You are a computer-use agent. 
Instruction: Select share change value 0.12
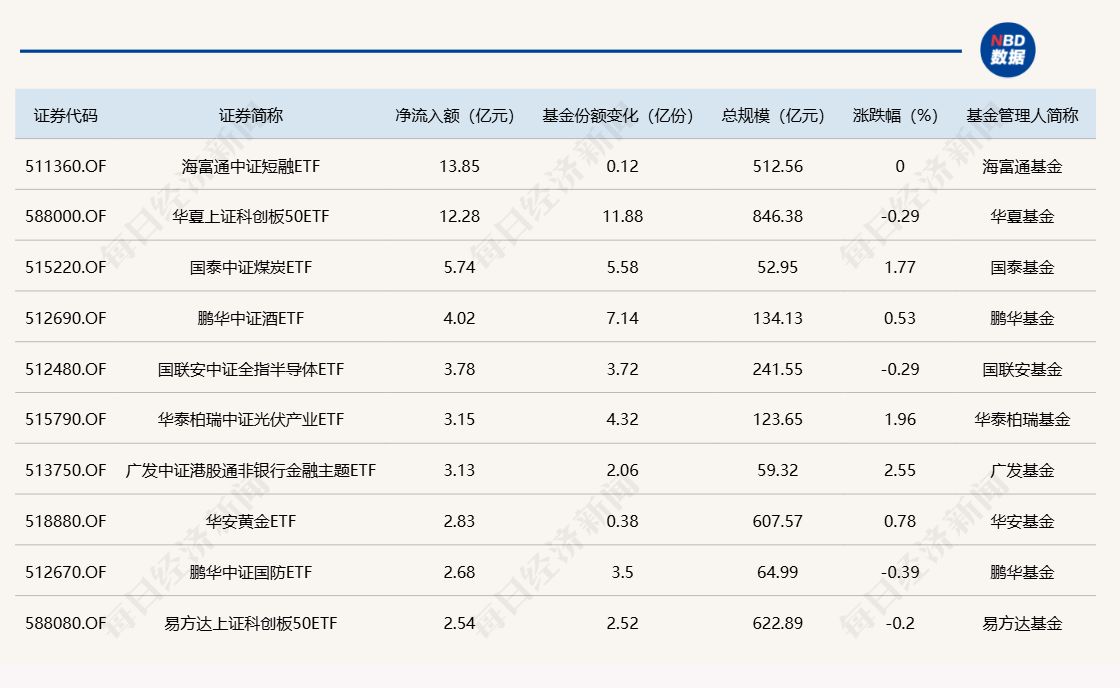pyautogui.click(x=622, y=166)
